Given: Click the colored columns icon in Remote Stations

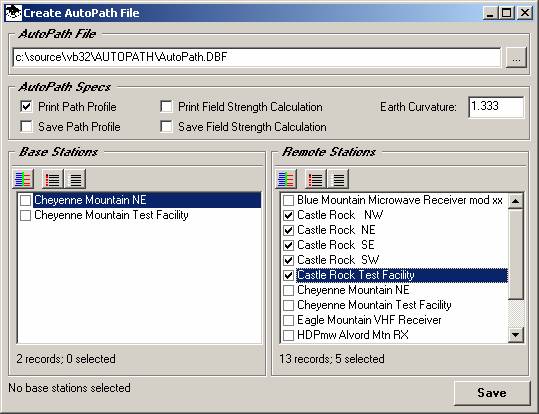Looking at the screenshot, I should coord(286,179).
